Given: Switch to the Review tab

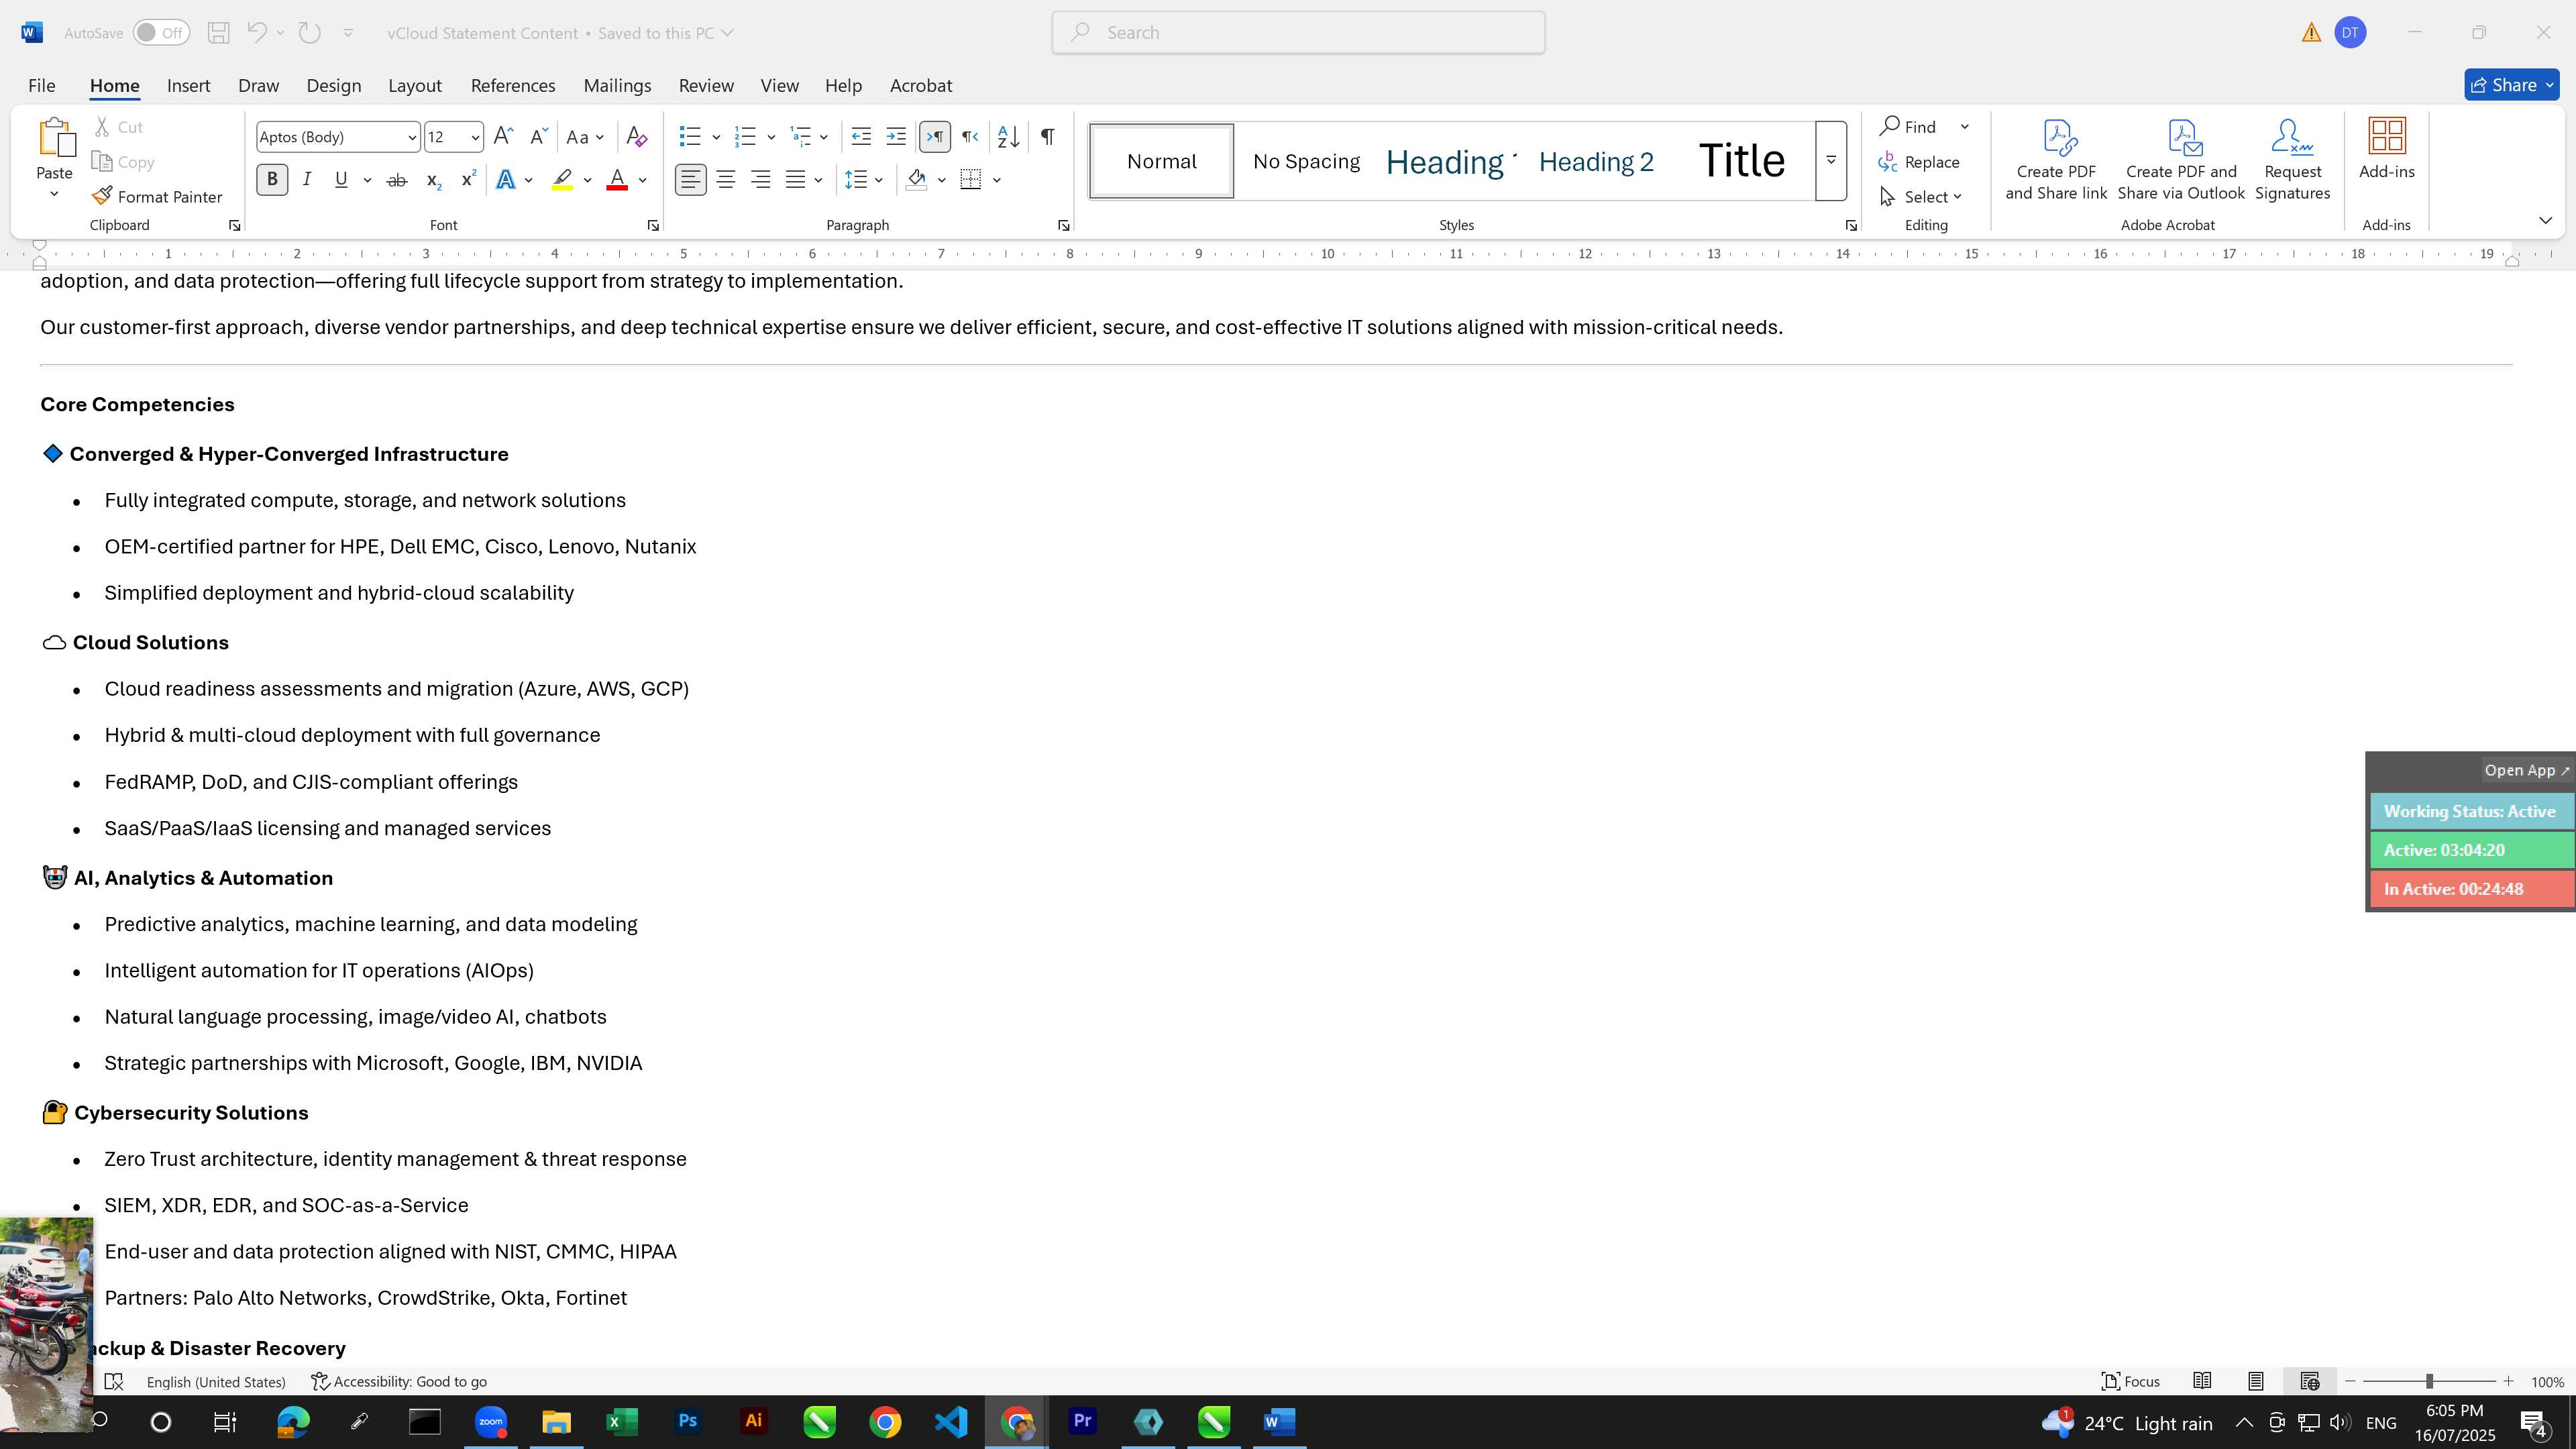Looking at the screenshot, I should [706, 86].
